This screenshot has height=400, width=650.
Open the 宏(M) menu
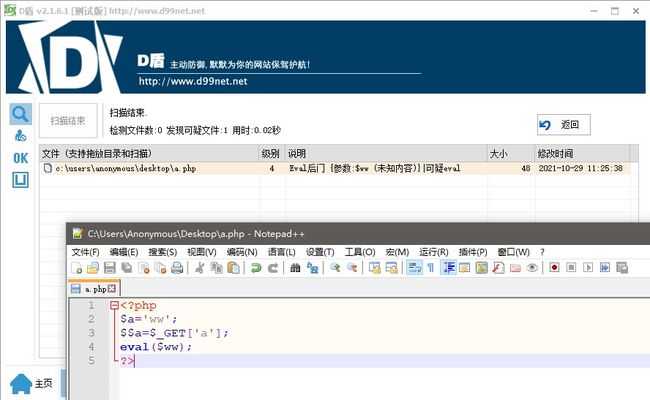click(x=397, y=252)
